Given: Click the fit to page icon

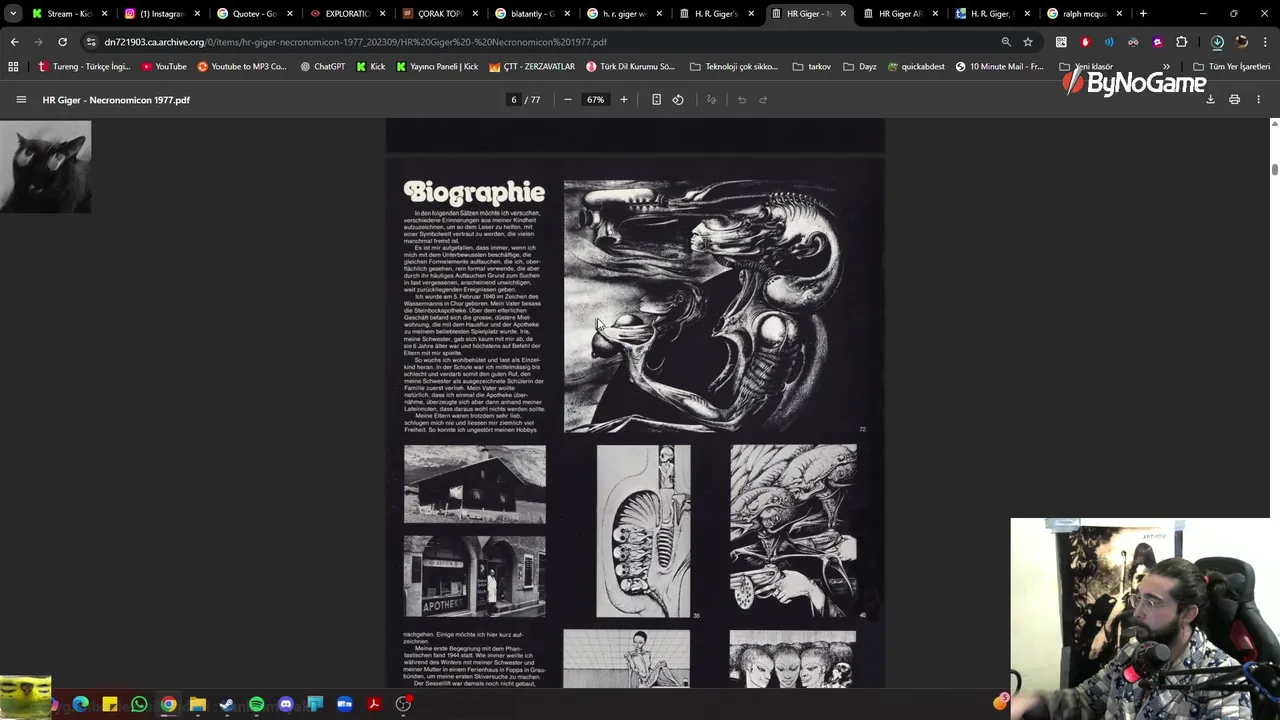Looking at the screenshot, I should (656, 100).
